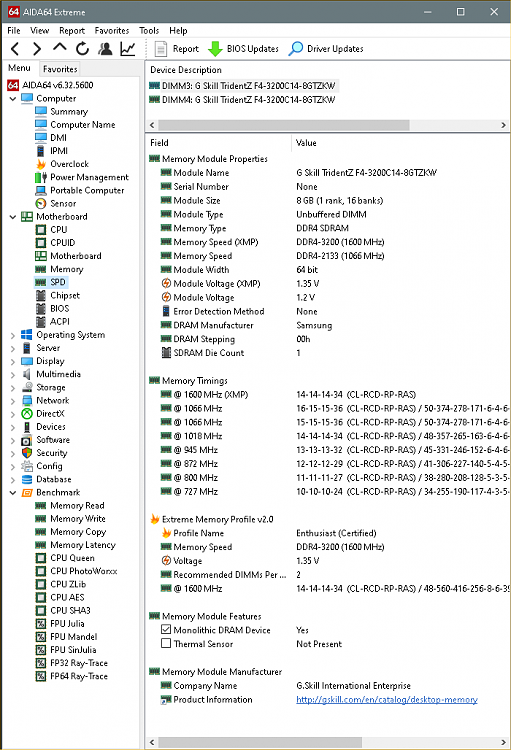Expand the Security node
The width and height of the screenshot is (511, 750).
tap(13, 453)
